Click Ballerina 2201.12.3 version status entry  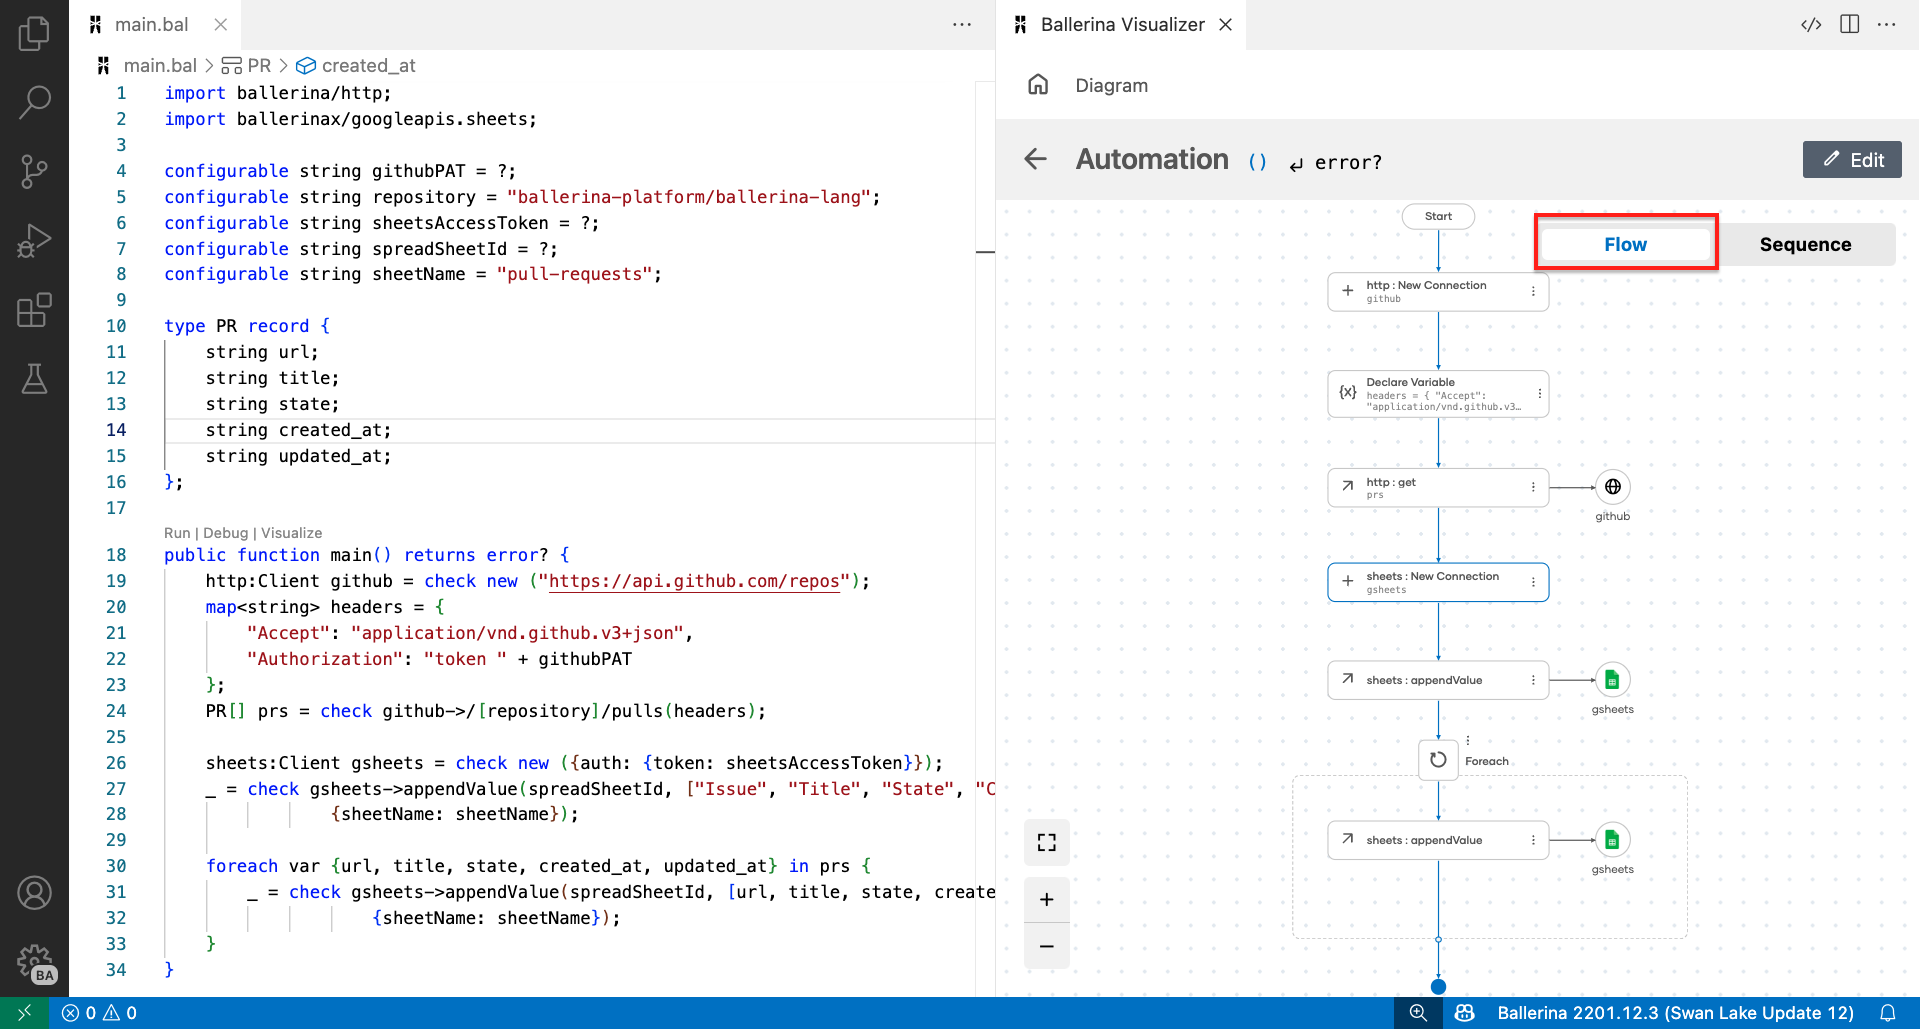pos(1675,1013)
